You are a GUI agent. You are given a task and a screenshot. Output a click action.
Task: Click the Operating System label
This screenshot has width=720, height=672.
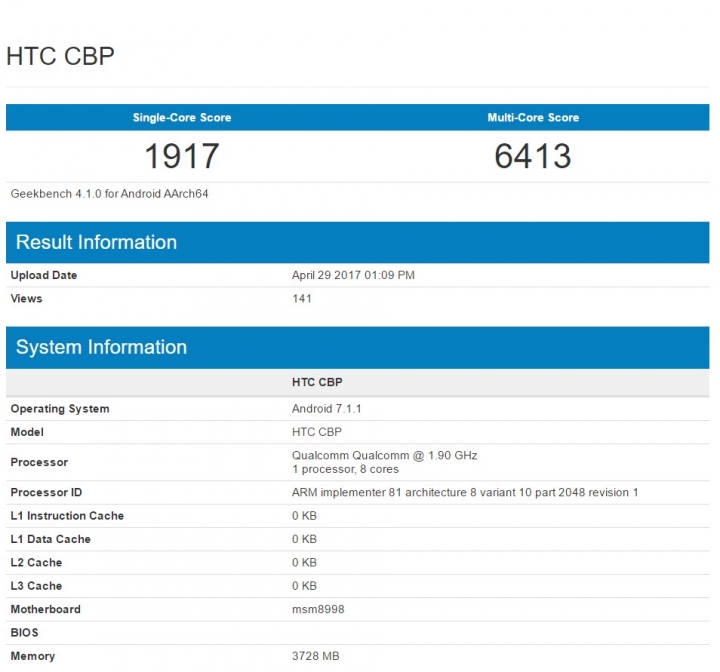[60, 409]
